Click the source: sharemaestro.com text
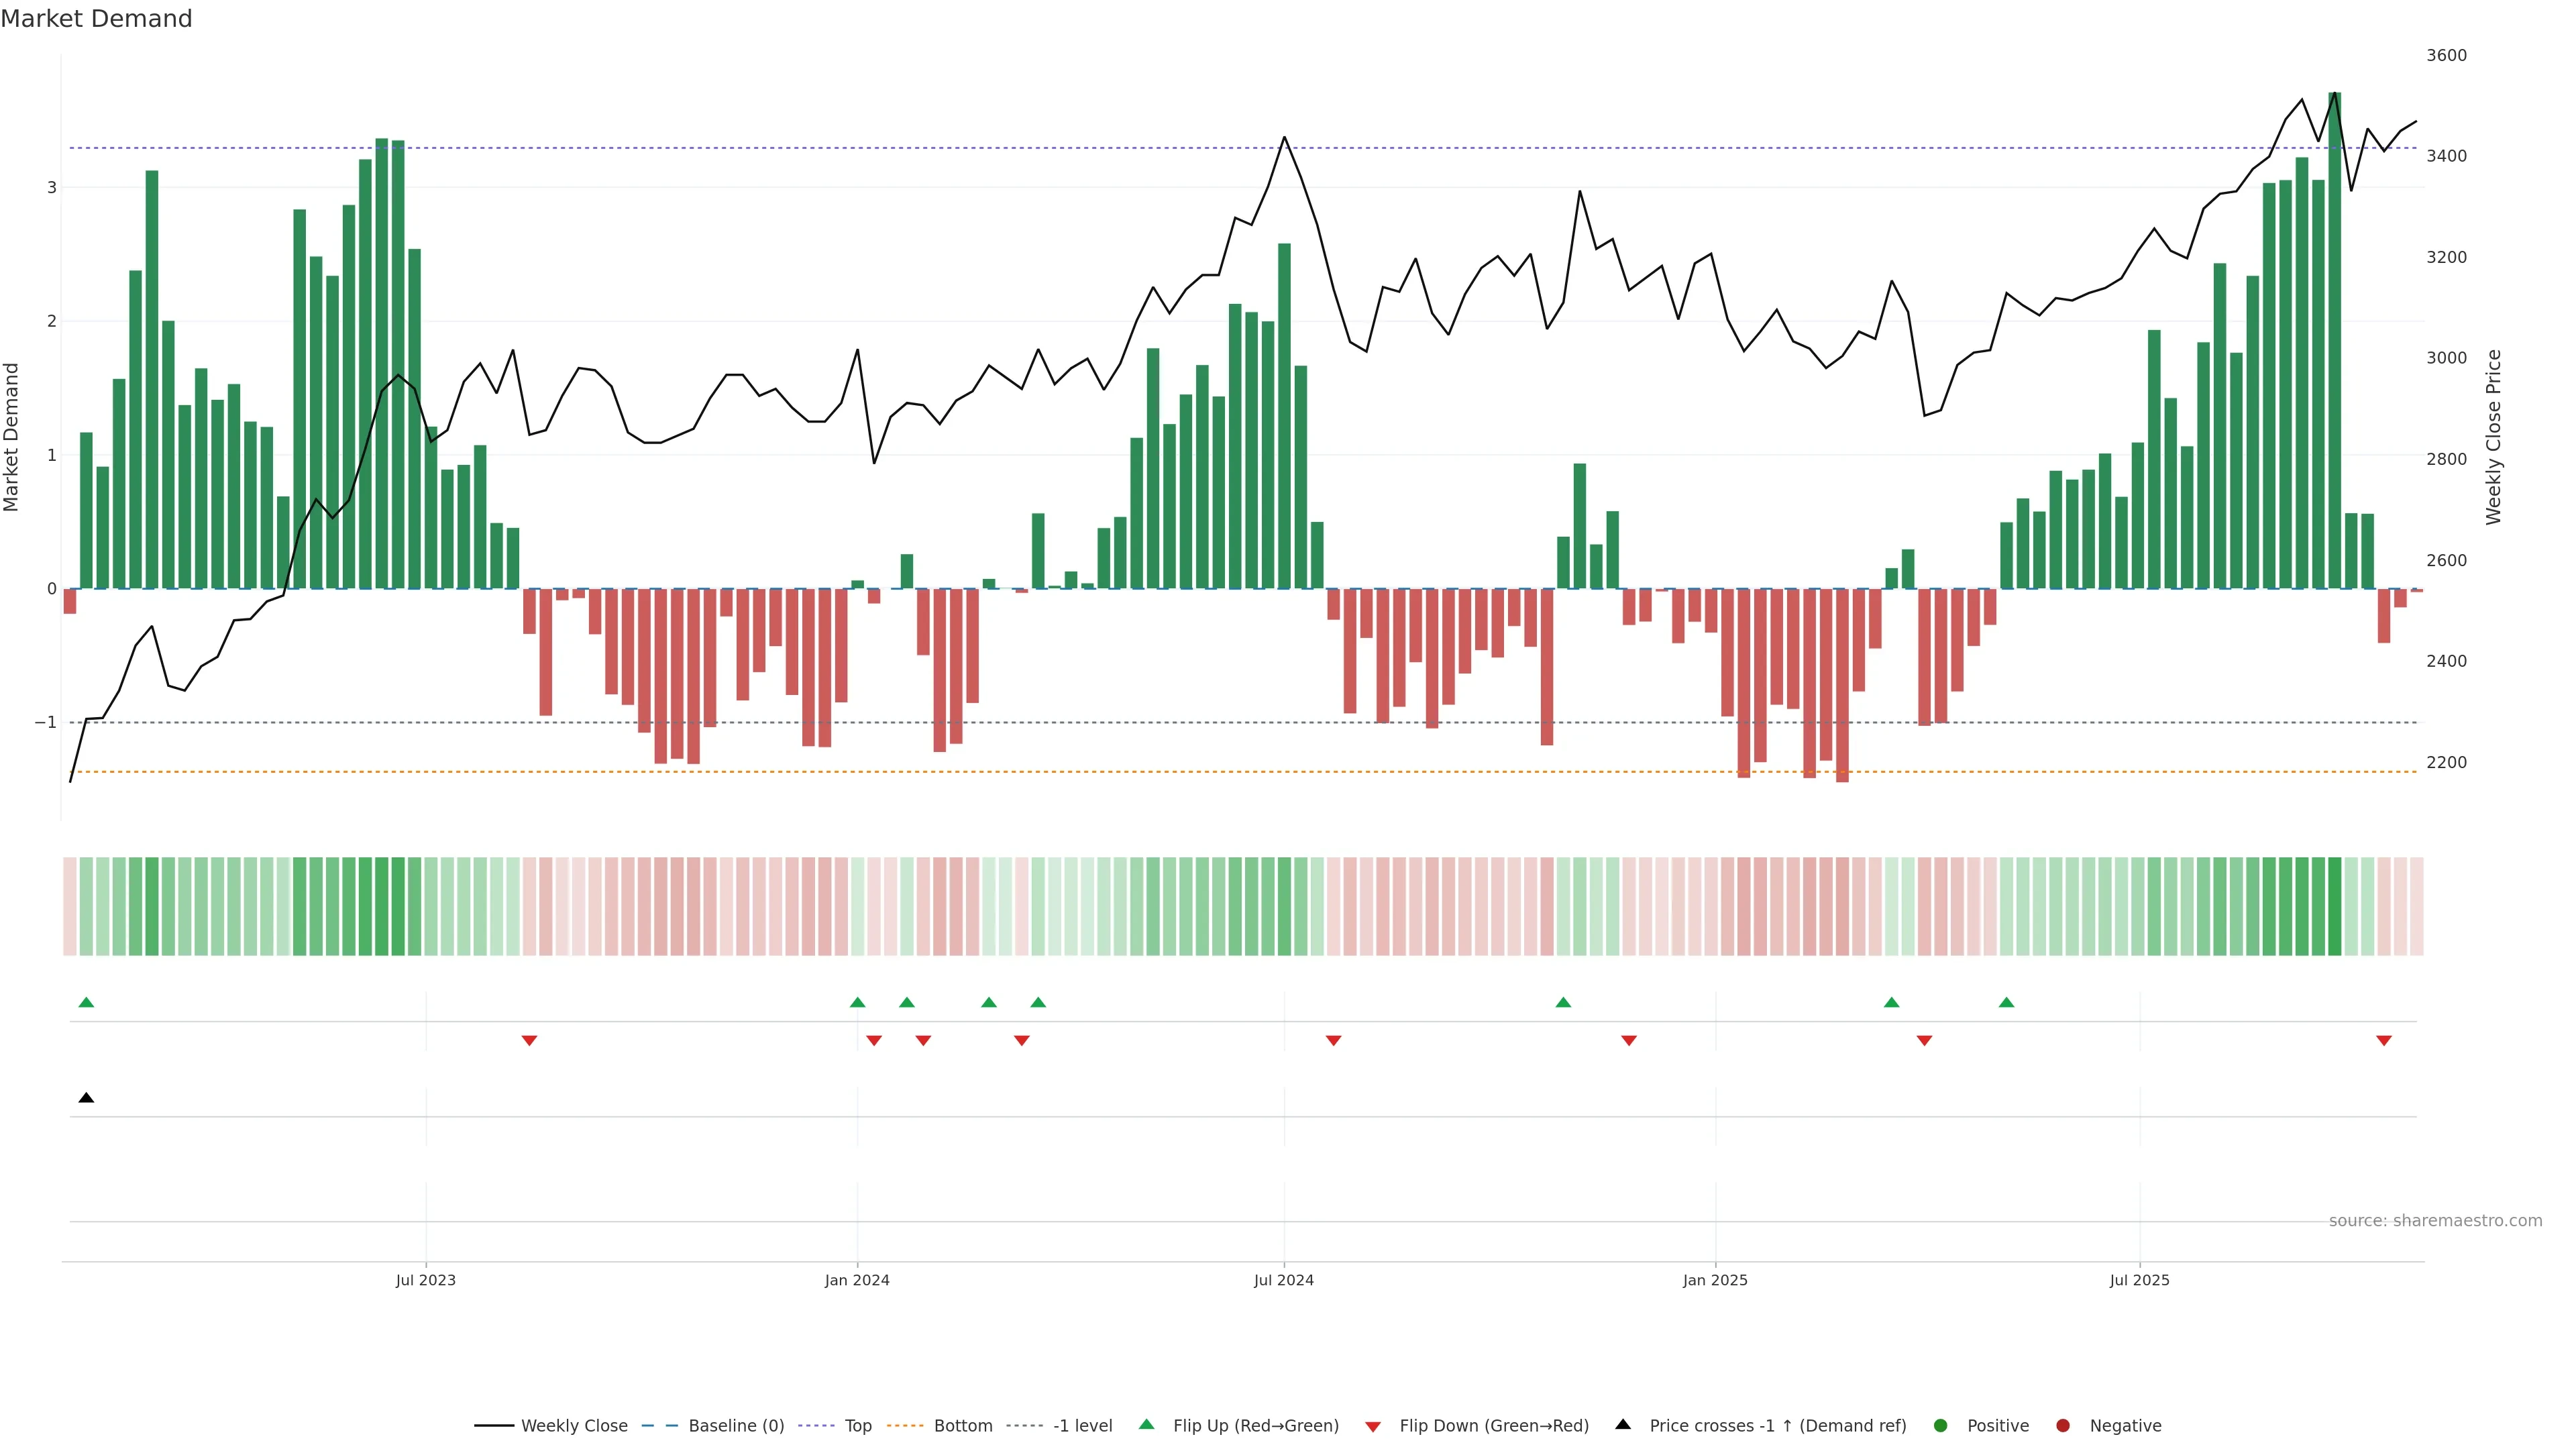 coord(2435,1220)
